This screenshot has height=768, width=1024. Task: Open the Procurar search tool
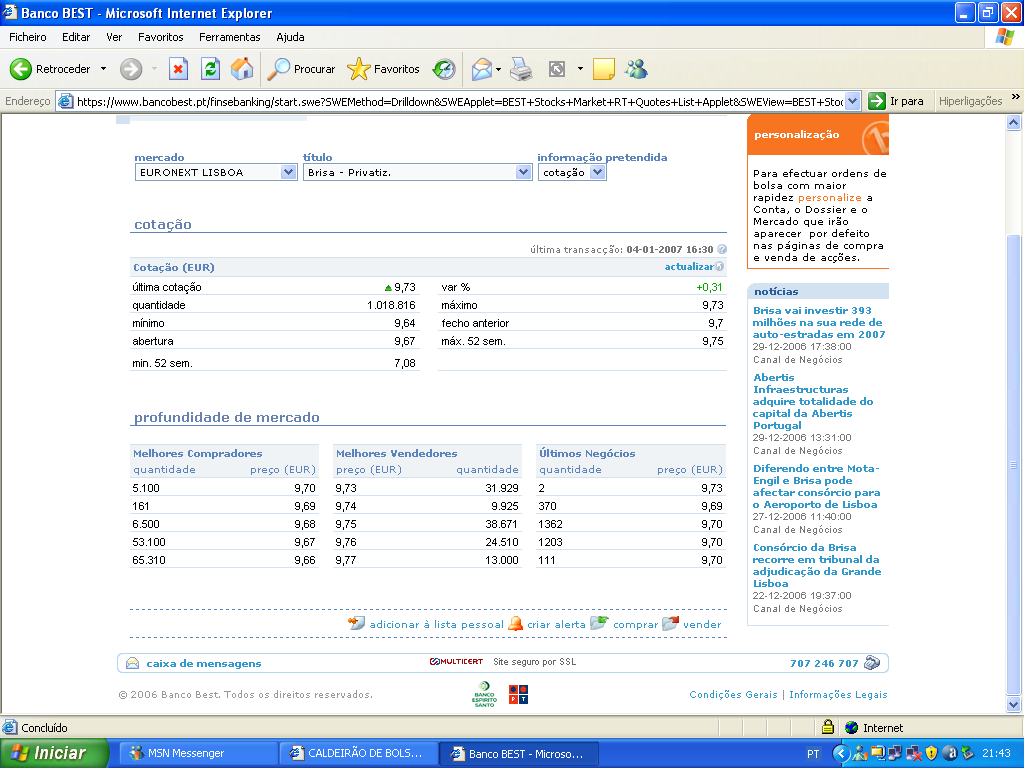tap(302, 69)
